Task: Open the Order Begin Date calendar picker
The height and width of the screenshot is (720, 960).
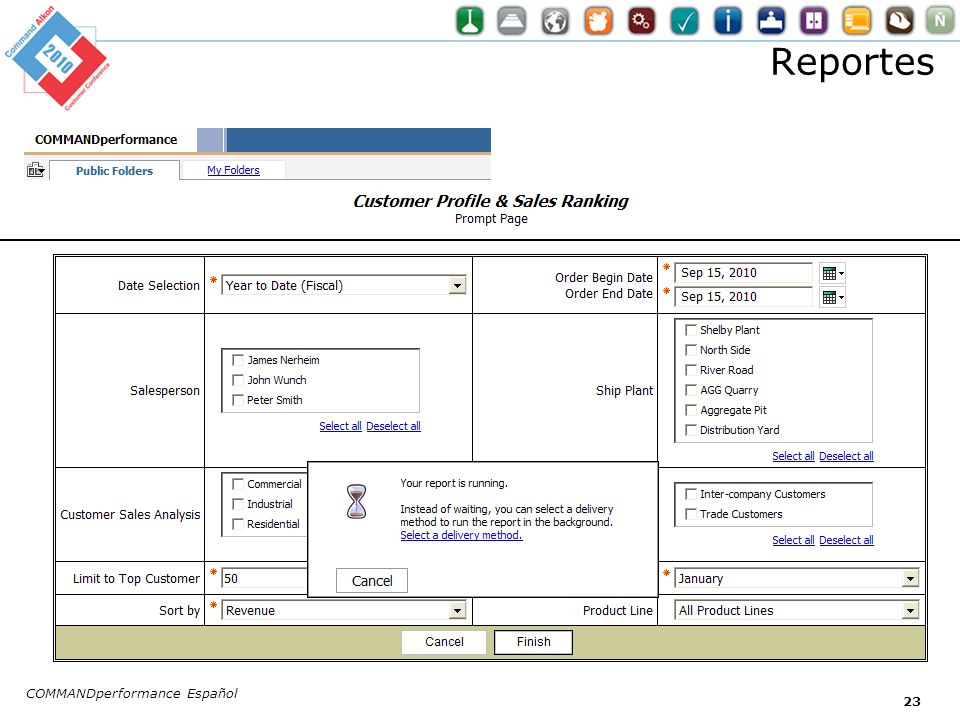Action: point(833,273)
